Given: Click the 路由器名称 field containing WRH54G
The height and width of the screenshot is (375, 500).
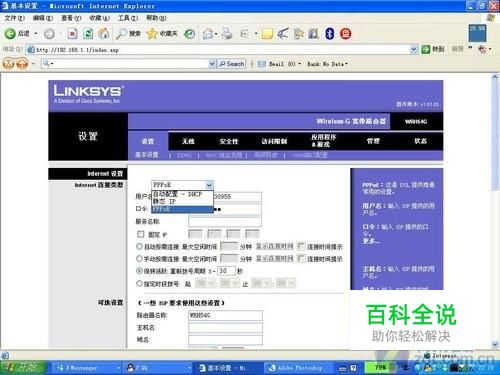Looking at the screenshot, I should point(225,315).
